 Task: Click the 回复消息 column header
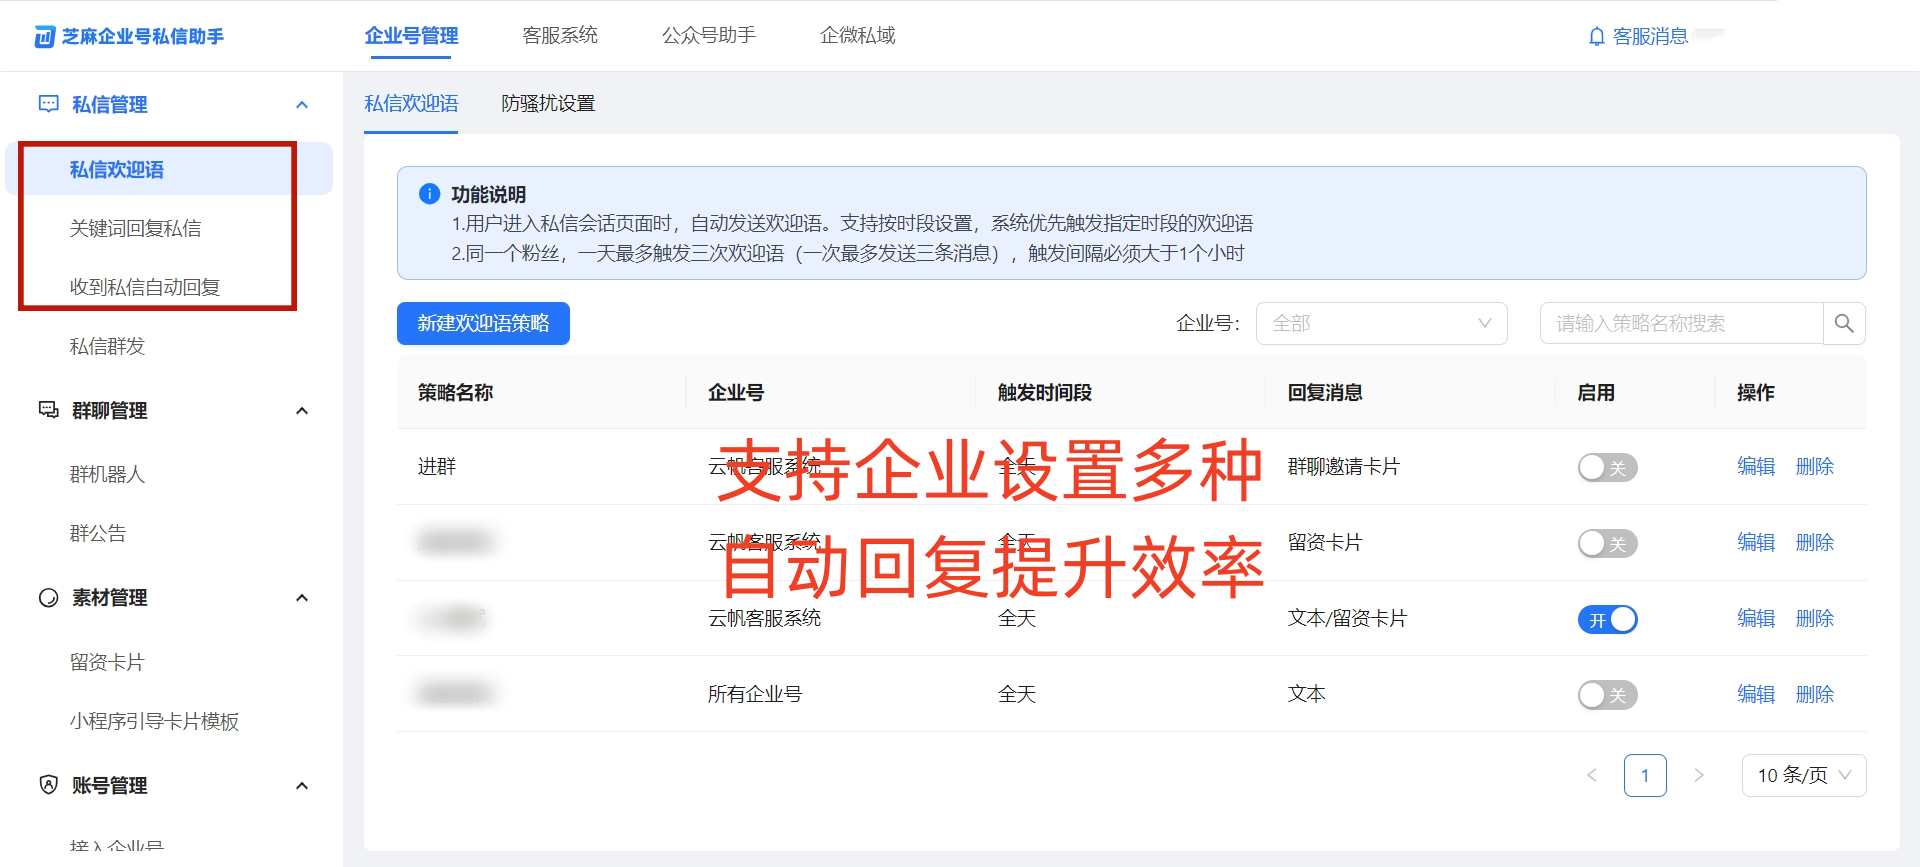click(1325, 393)
